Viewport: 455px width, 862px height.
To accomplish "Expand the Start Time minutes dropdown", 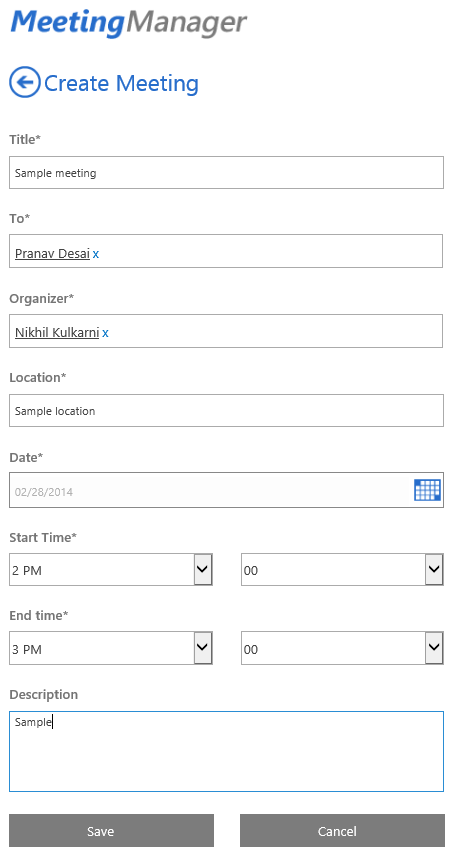I will (x=342, y=570).
